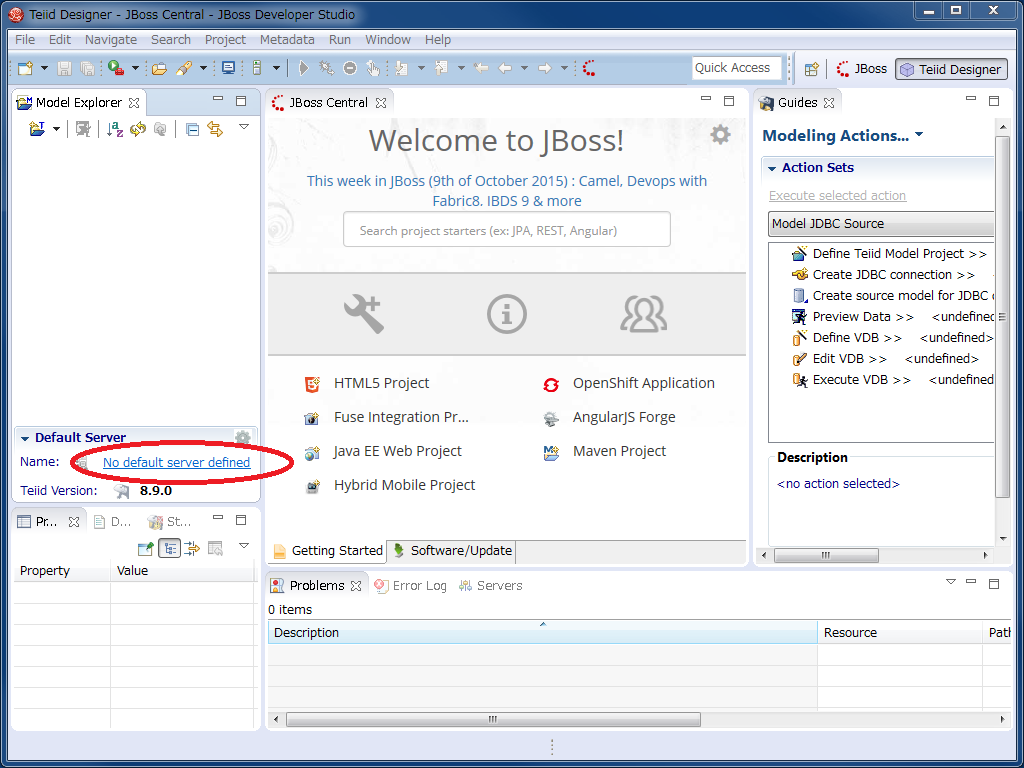Open the Navigate menu
This screenshot has height=768, width=1024.
(111, 39)
